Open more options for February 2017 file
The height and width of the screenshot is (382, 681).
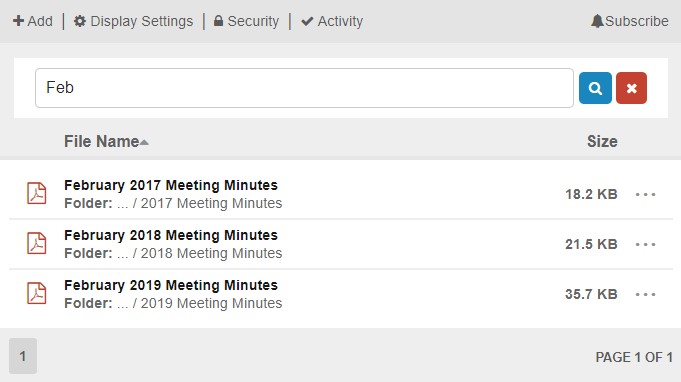click(645, 194)
